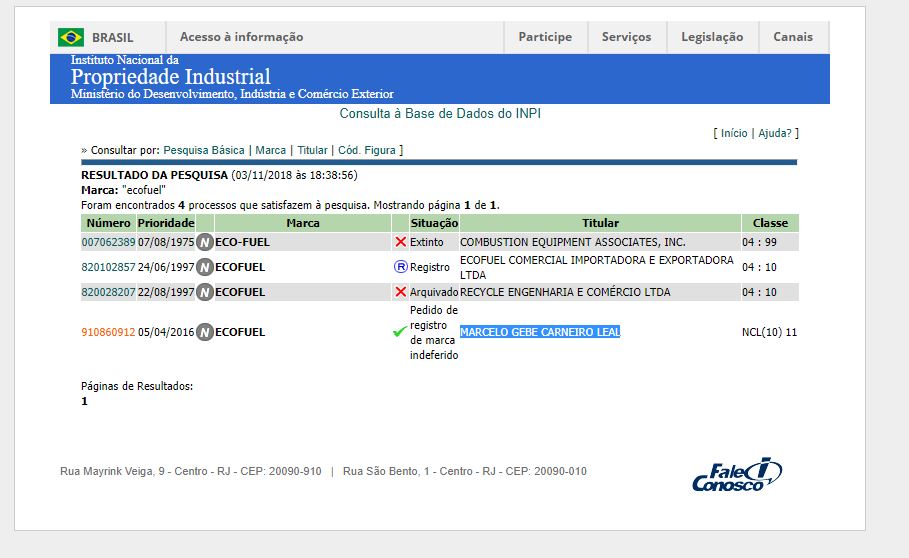Click highlighted MARCELO GEBE CARNEIRO LEAL text

tap(540, 332)
